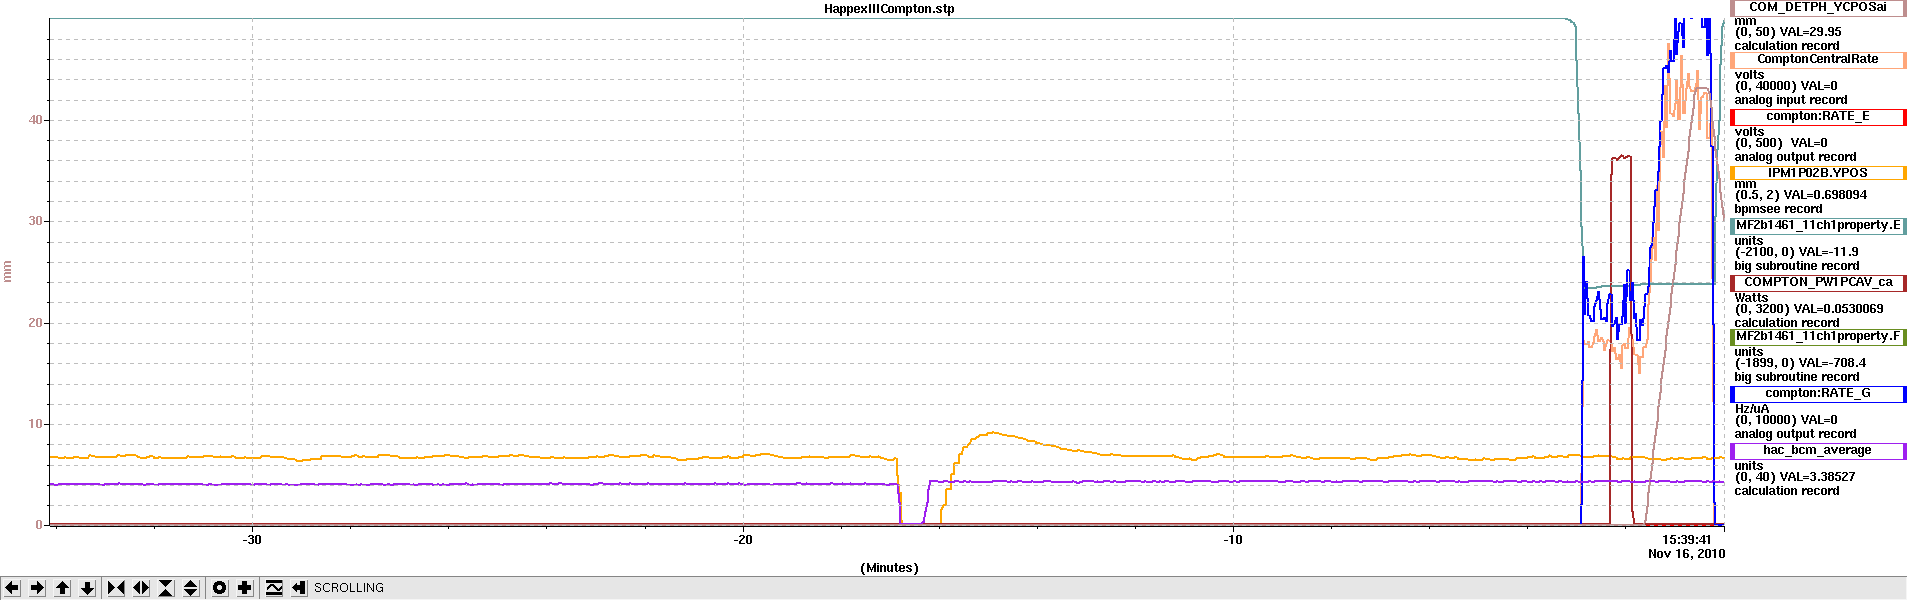1907x600 pixels.
Task: Click the 15:39:41 timestamp
Action: click(x=1687, y=540)
